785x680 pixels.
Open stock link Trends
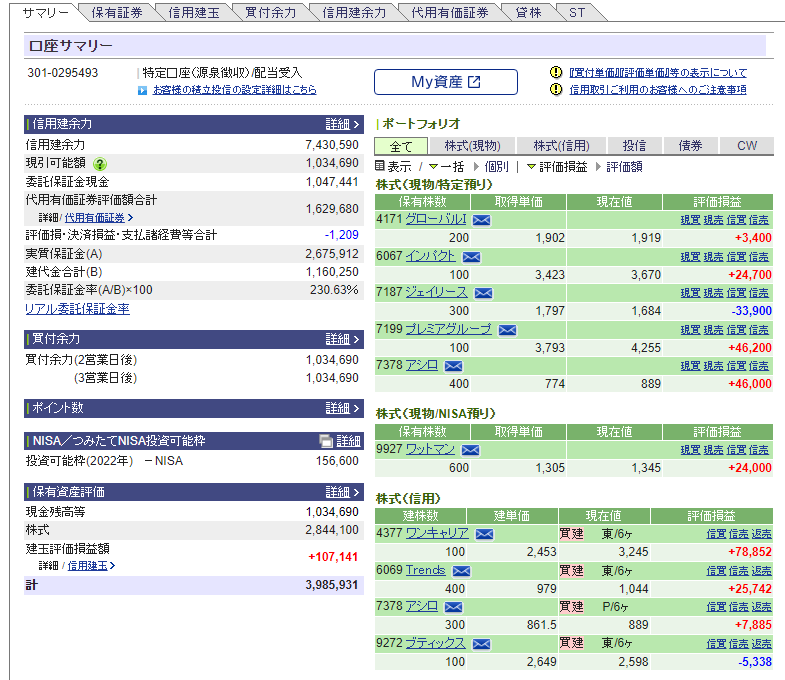(426, 570)
